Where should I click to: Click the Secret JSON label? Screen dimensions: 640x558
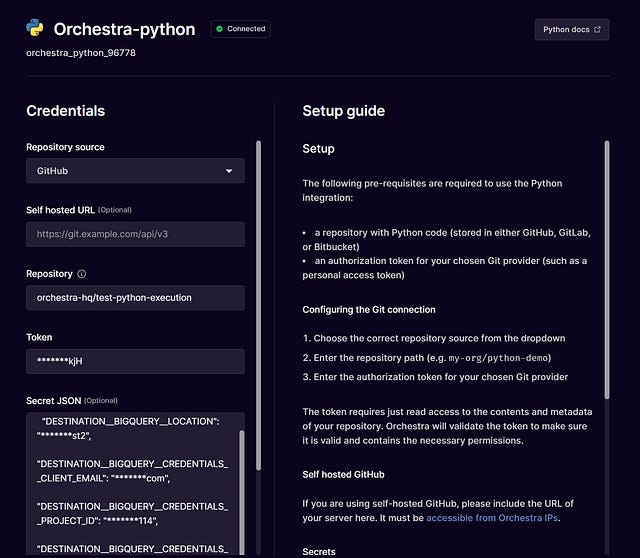(x=53, y=401)
